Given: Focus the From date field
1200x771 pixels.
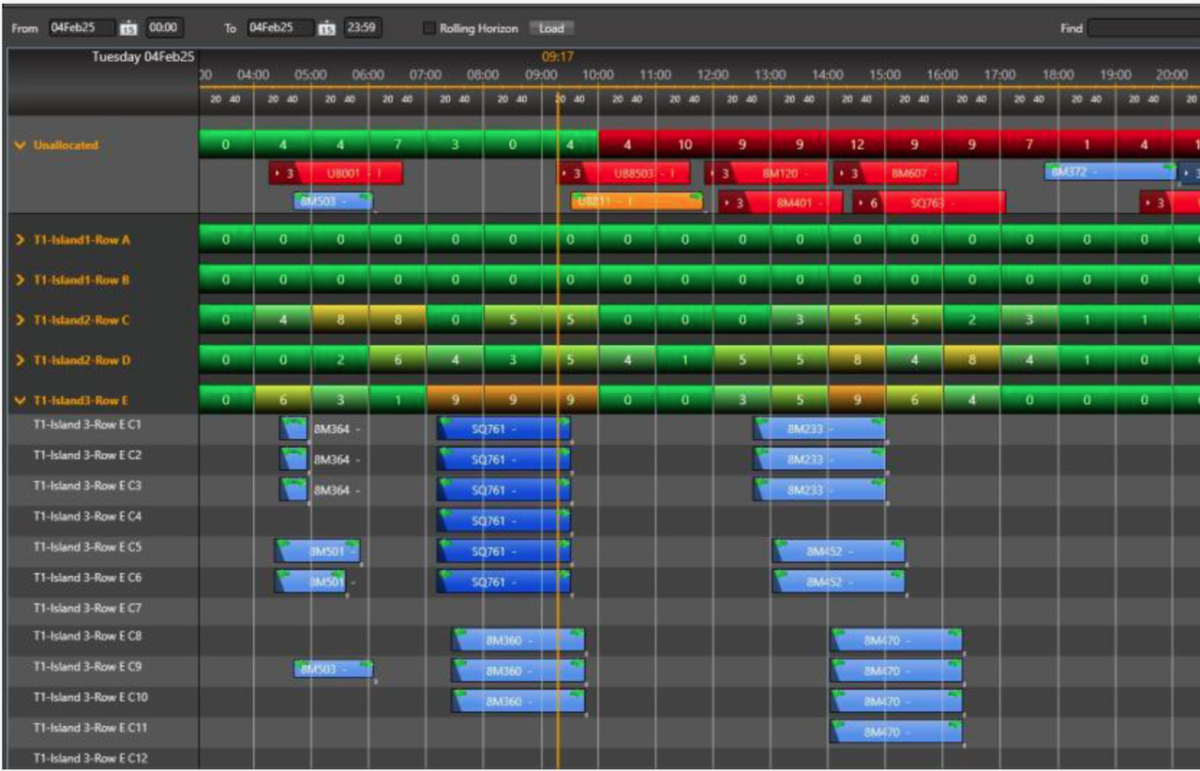Looking at the screenshot, I should click(81, 28).
